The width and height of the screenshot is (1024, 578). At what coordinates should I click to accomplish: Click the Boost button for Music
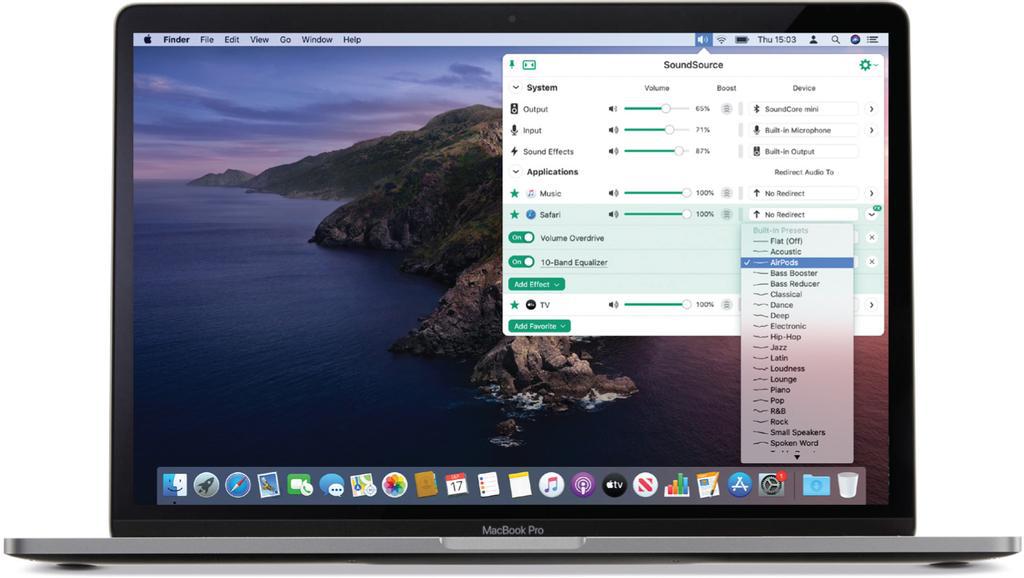[726, 193]
